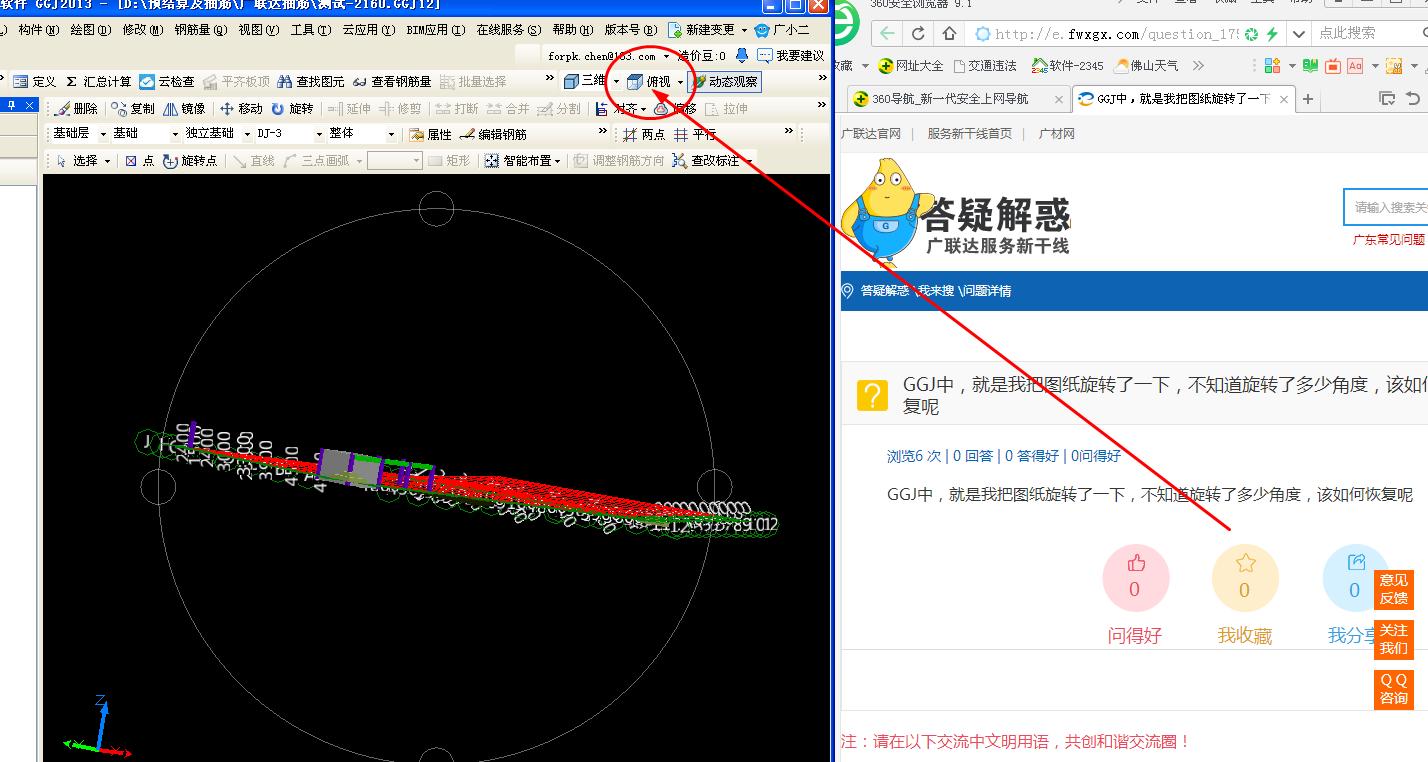Click 问得好 thumbs-up button

tap(1135, 578)
